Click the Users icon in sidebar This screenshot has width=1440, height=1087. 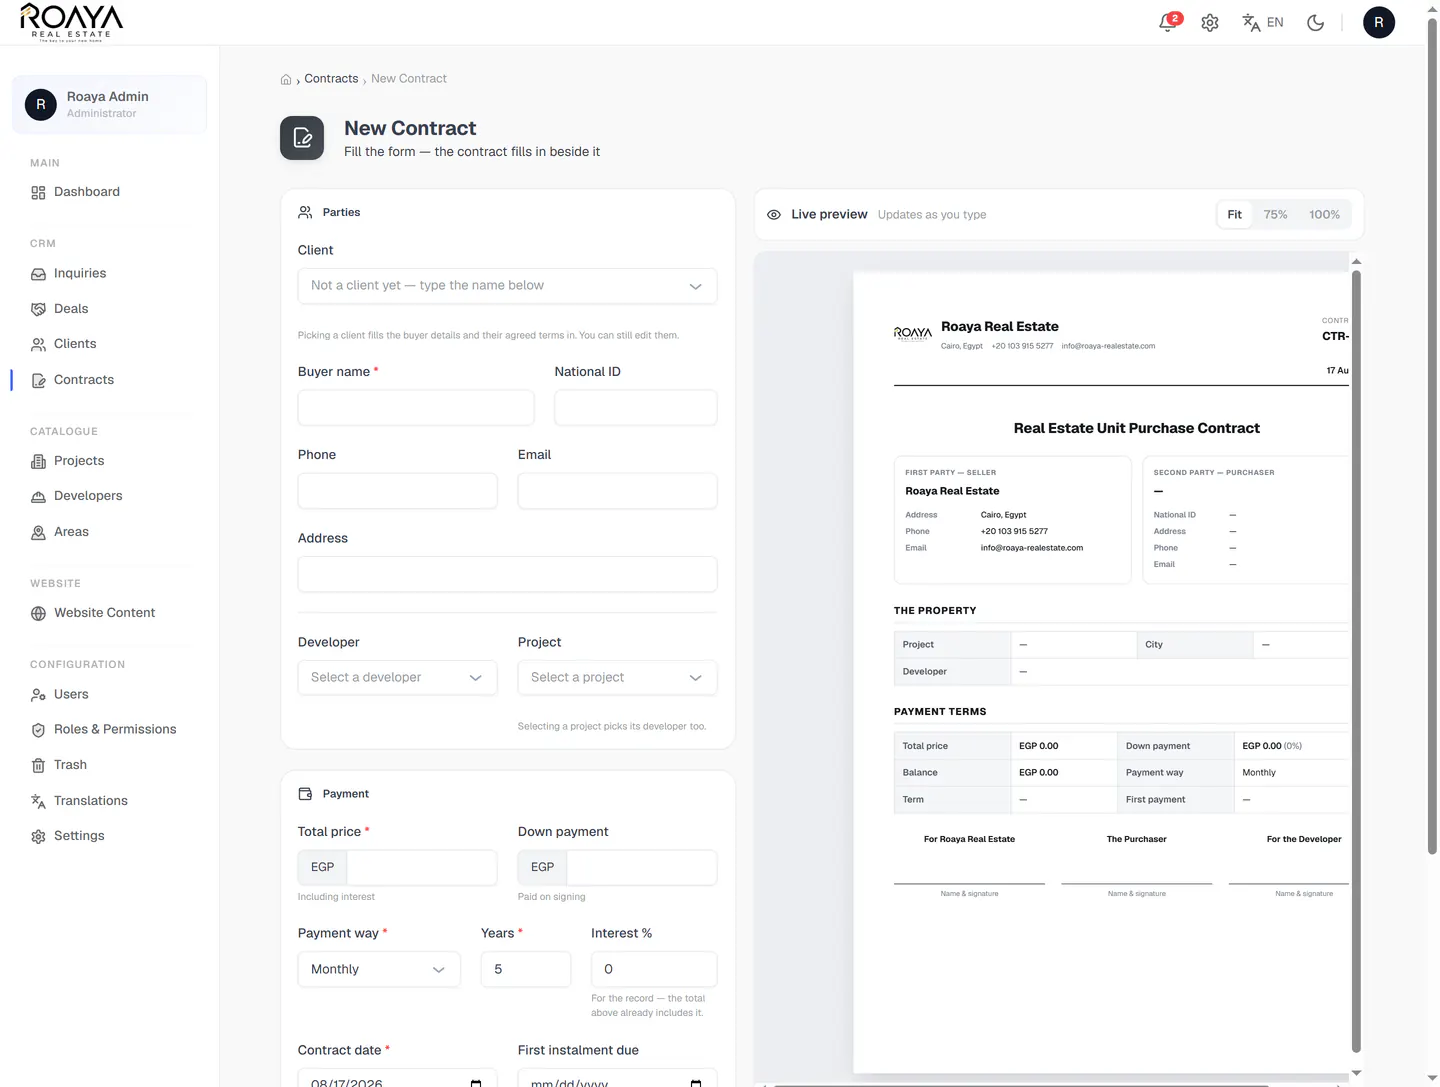[x=38, y=695]
